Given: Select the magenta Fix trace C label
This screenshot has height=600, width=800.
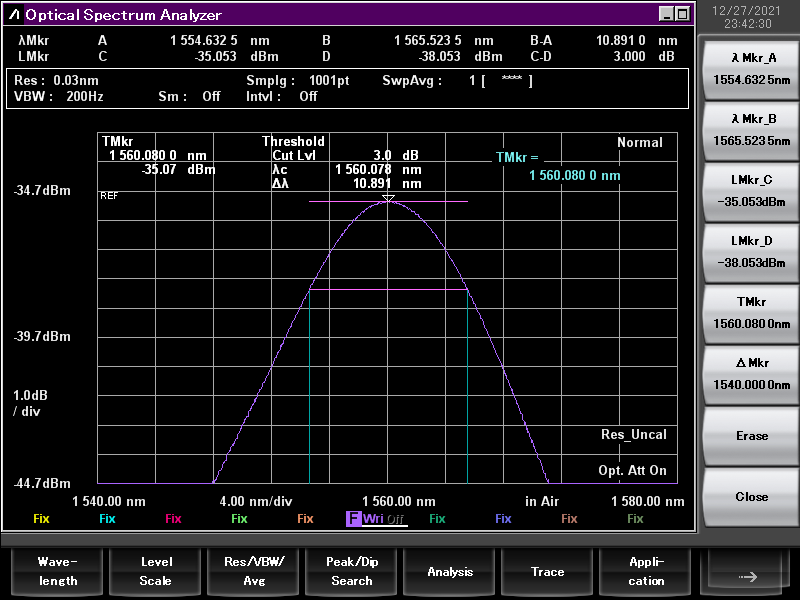Looking at the screenshot, I should click(173, 519).
